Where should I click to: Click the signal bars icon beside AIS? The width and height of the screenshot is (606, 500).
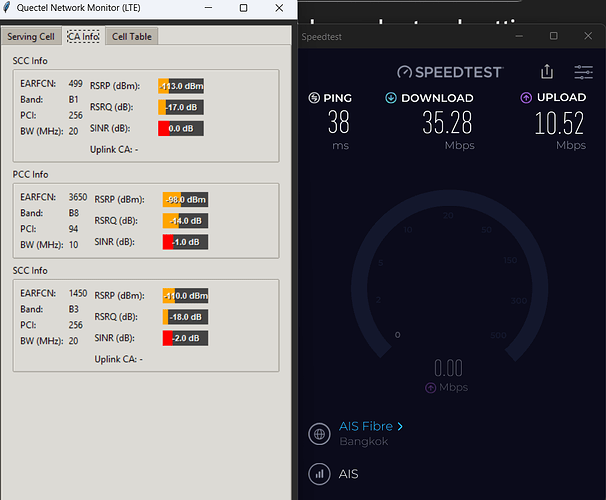[320, 474]
